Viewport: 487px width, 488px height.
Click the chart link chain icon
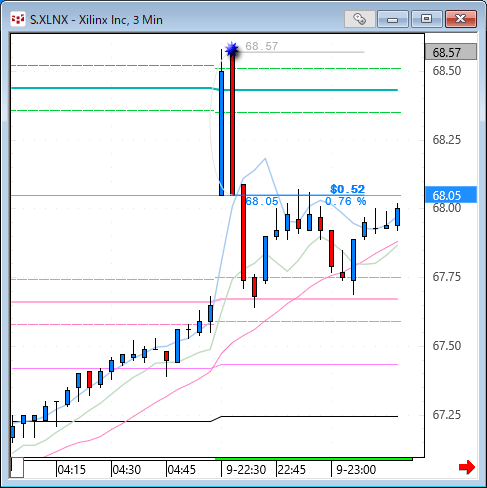tap(360, 19)
